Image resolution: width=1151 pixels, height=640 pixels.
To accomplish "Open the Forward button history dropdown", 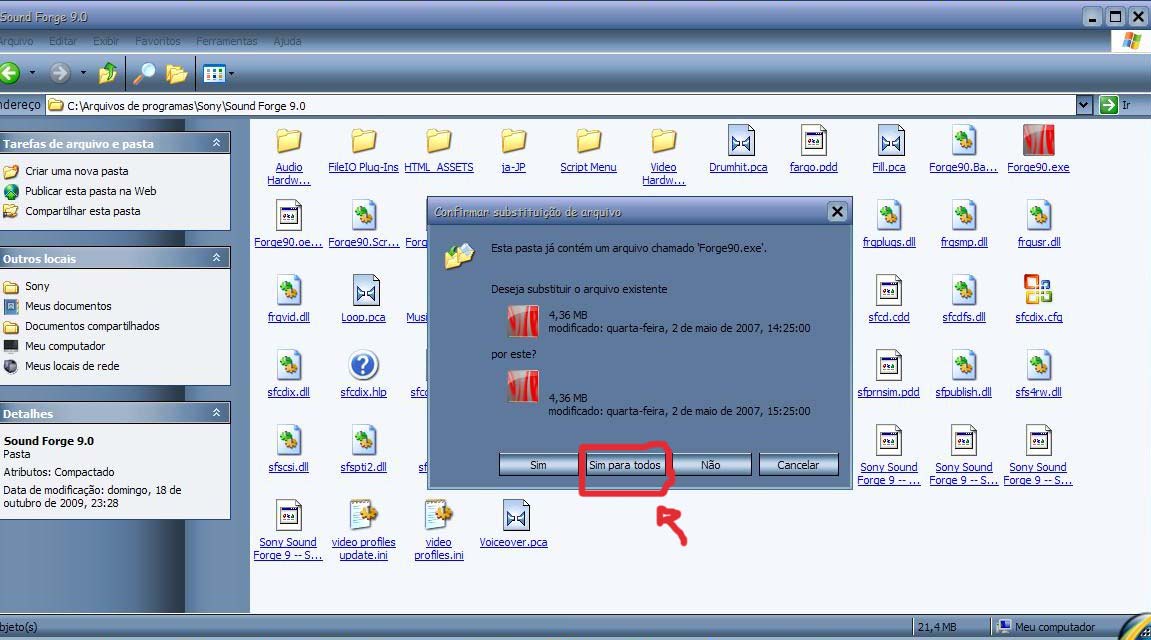I will (x=83, y=73).
